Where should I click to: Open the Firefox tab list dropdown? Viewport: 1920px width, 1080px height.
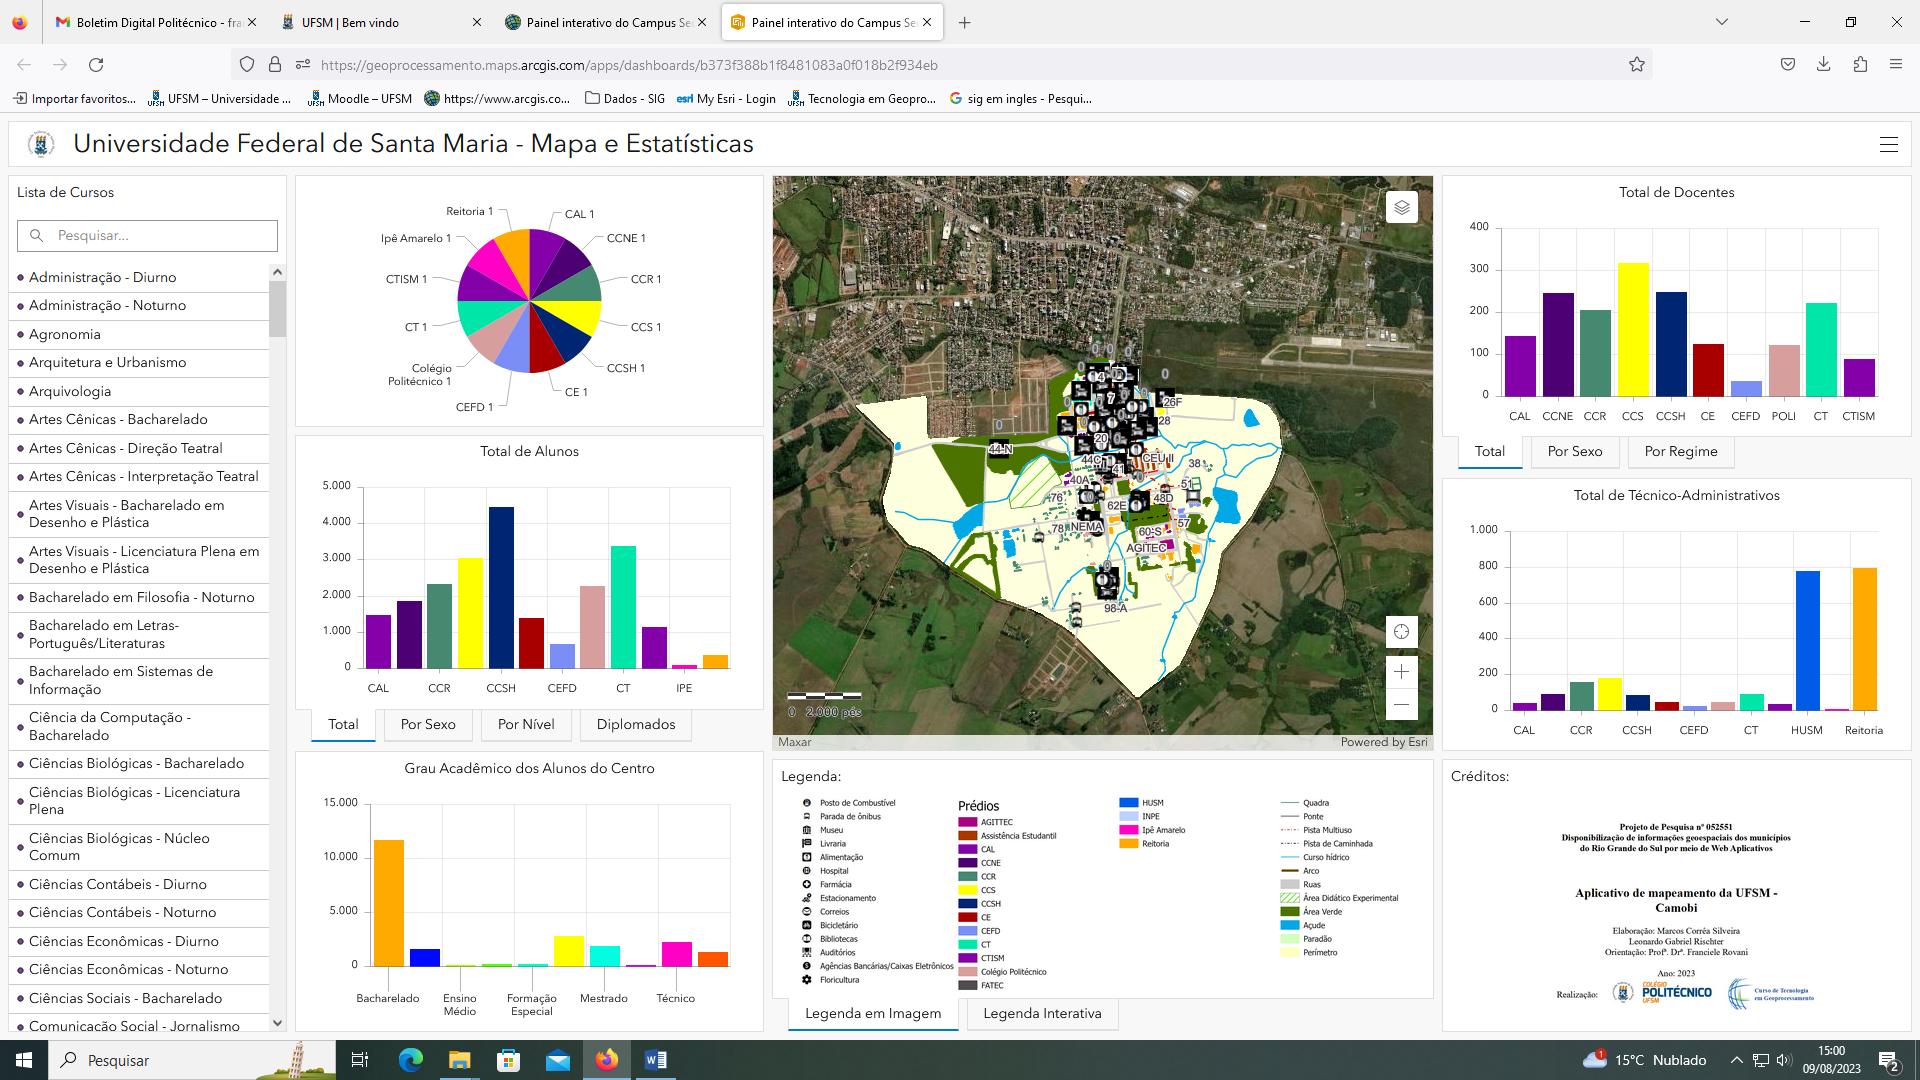point(1721,22)
